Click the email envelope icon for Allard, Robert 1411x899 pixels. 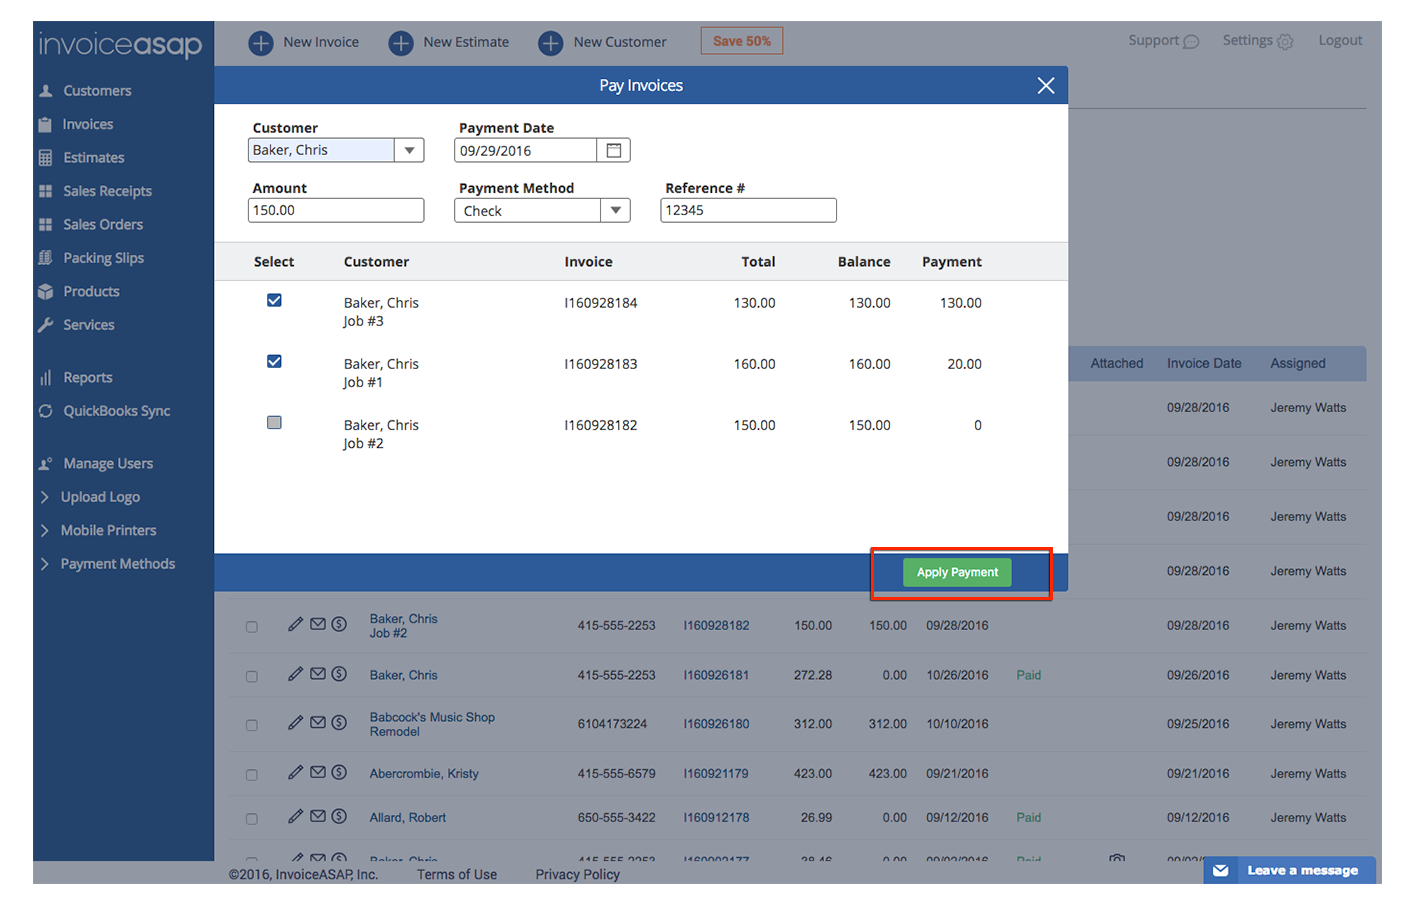click(x=318, y=816)
